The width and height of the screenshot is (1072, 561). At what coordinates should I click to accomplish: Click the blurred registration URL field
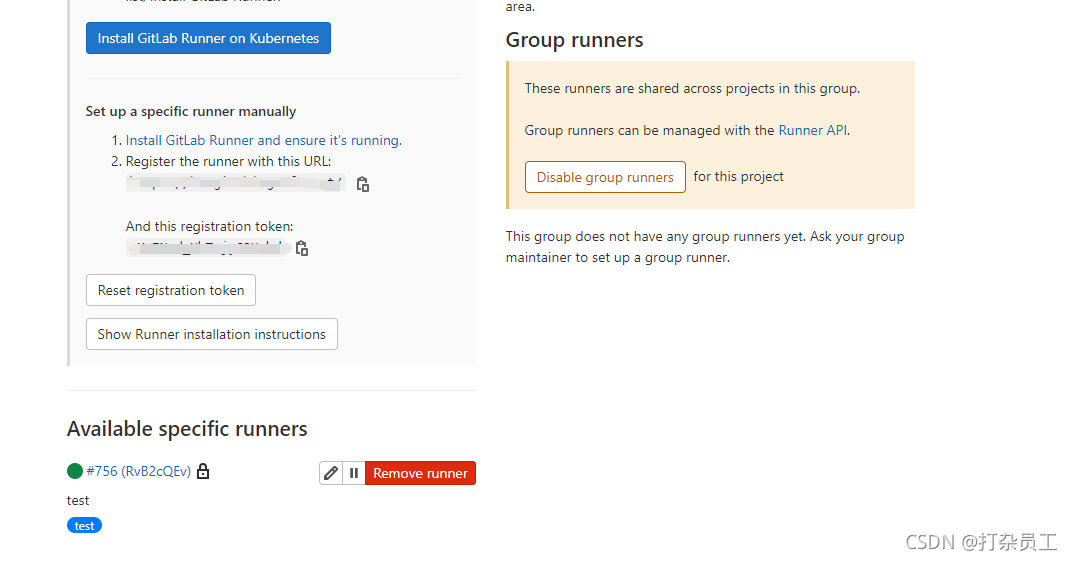[x=236, y=183]
